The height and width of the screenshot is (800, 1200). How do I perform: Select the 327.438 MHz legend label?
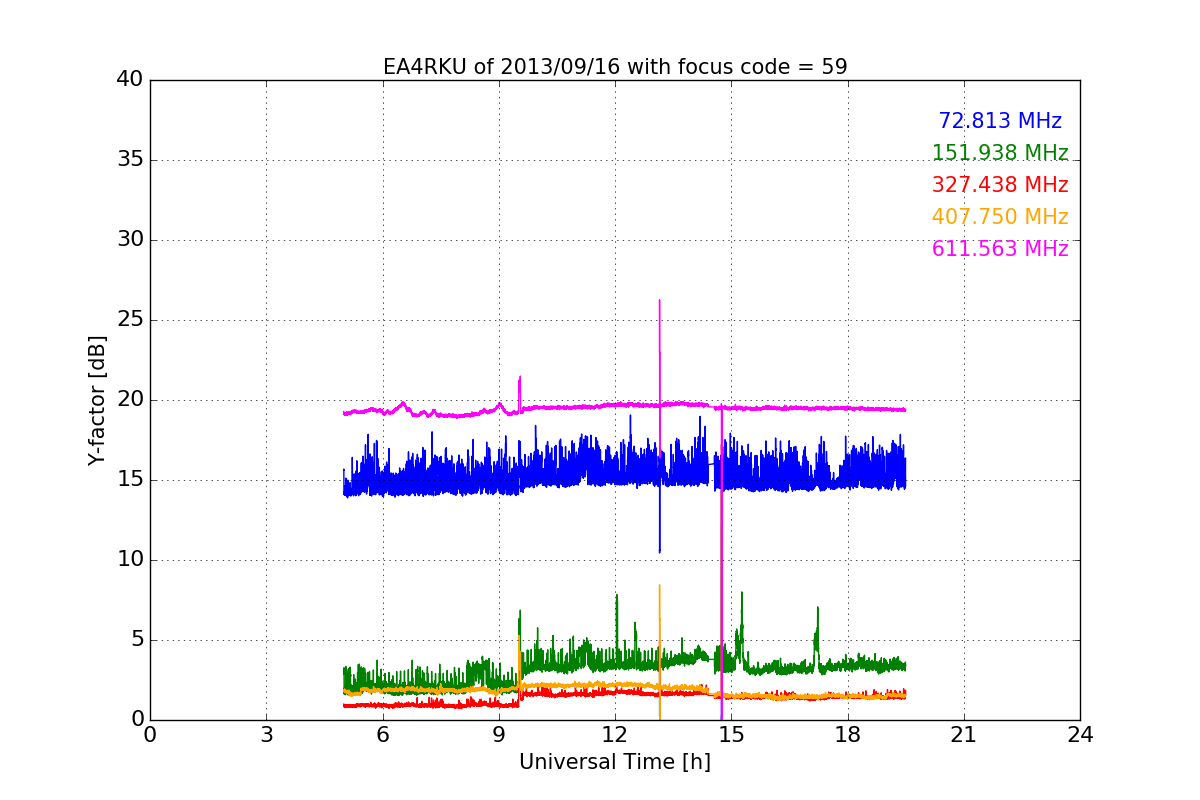point(1000,185)
